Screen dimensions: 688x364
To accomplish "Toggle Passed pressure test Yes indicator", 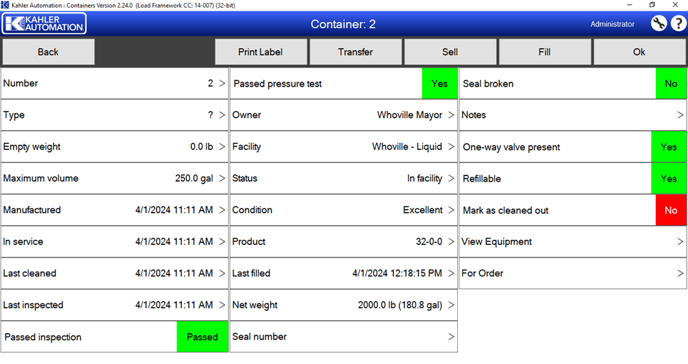I will coord(439,83).
